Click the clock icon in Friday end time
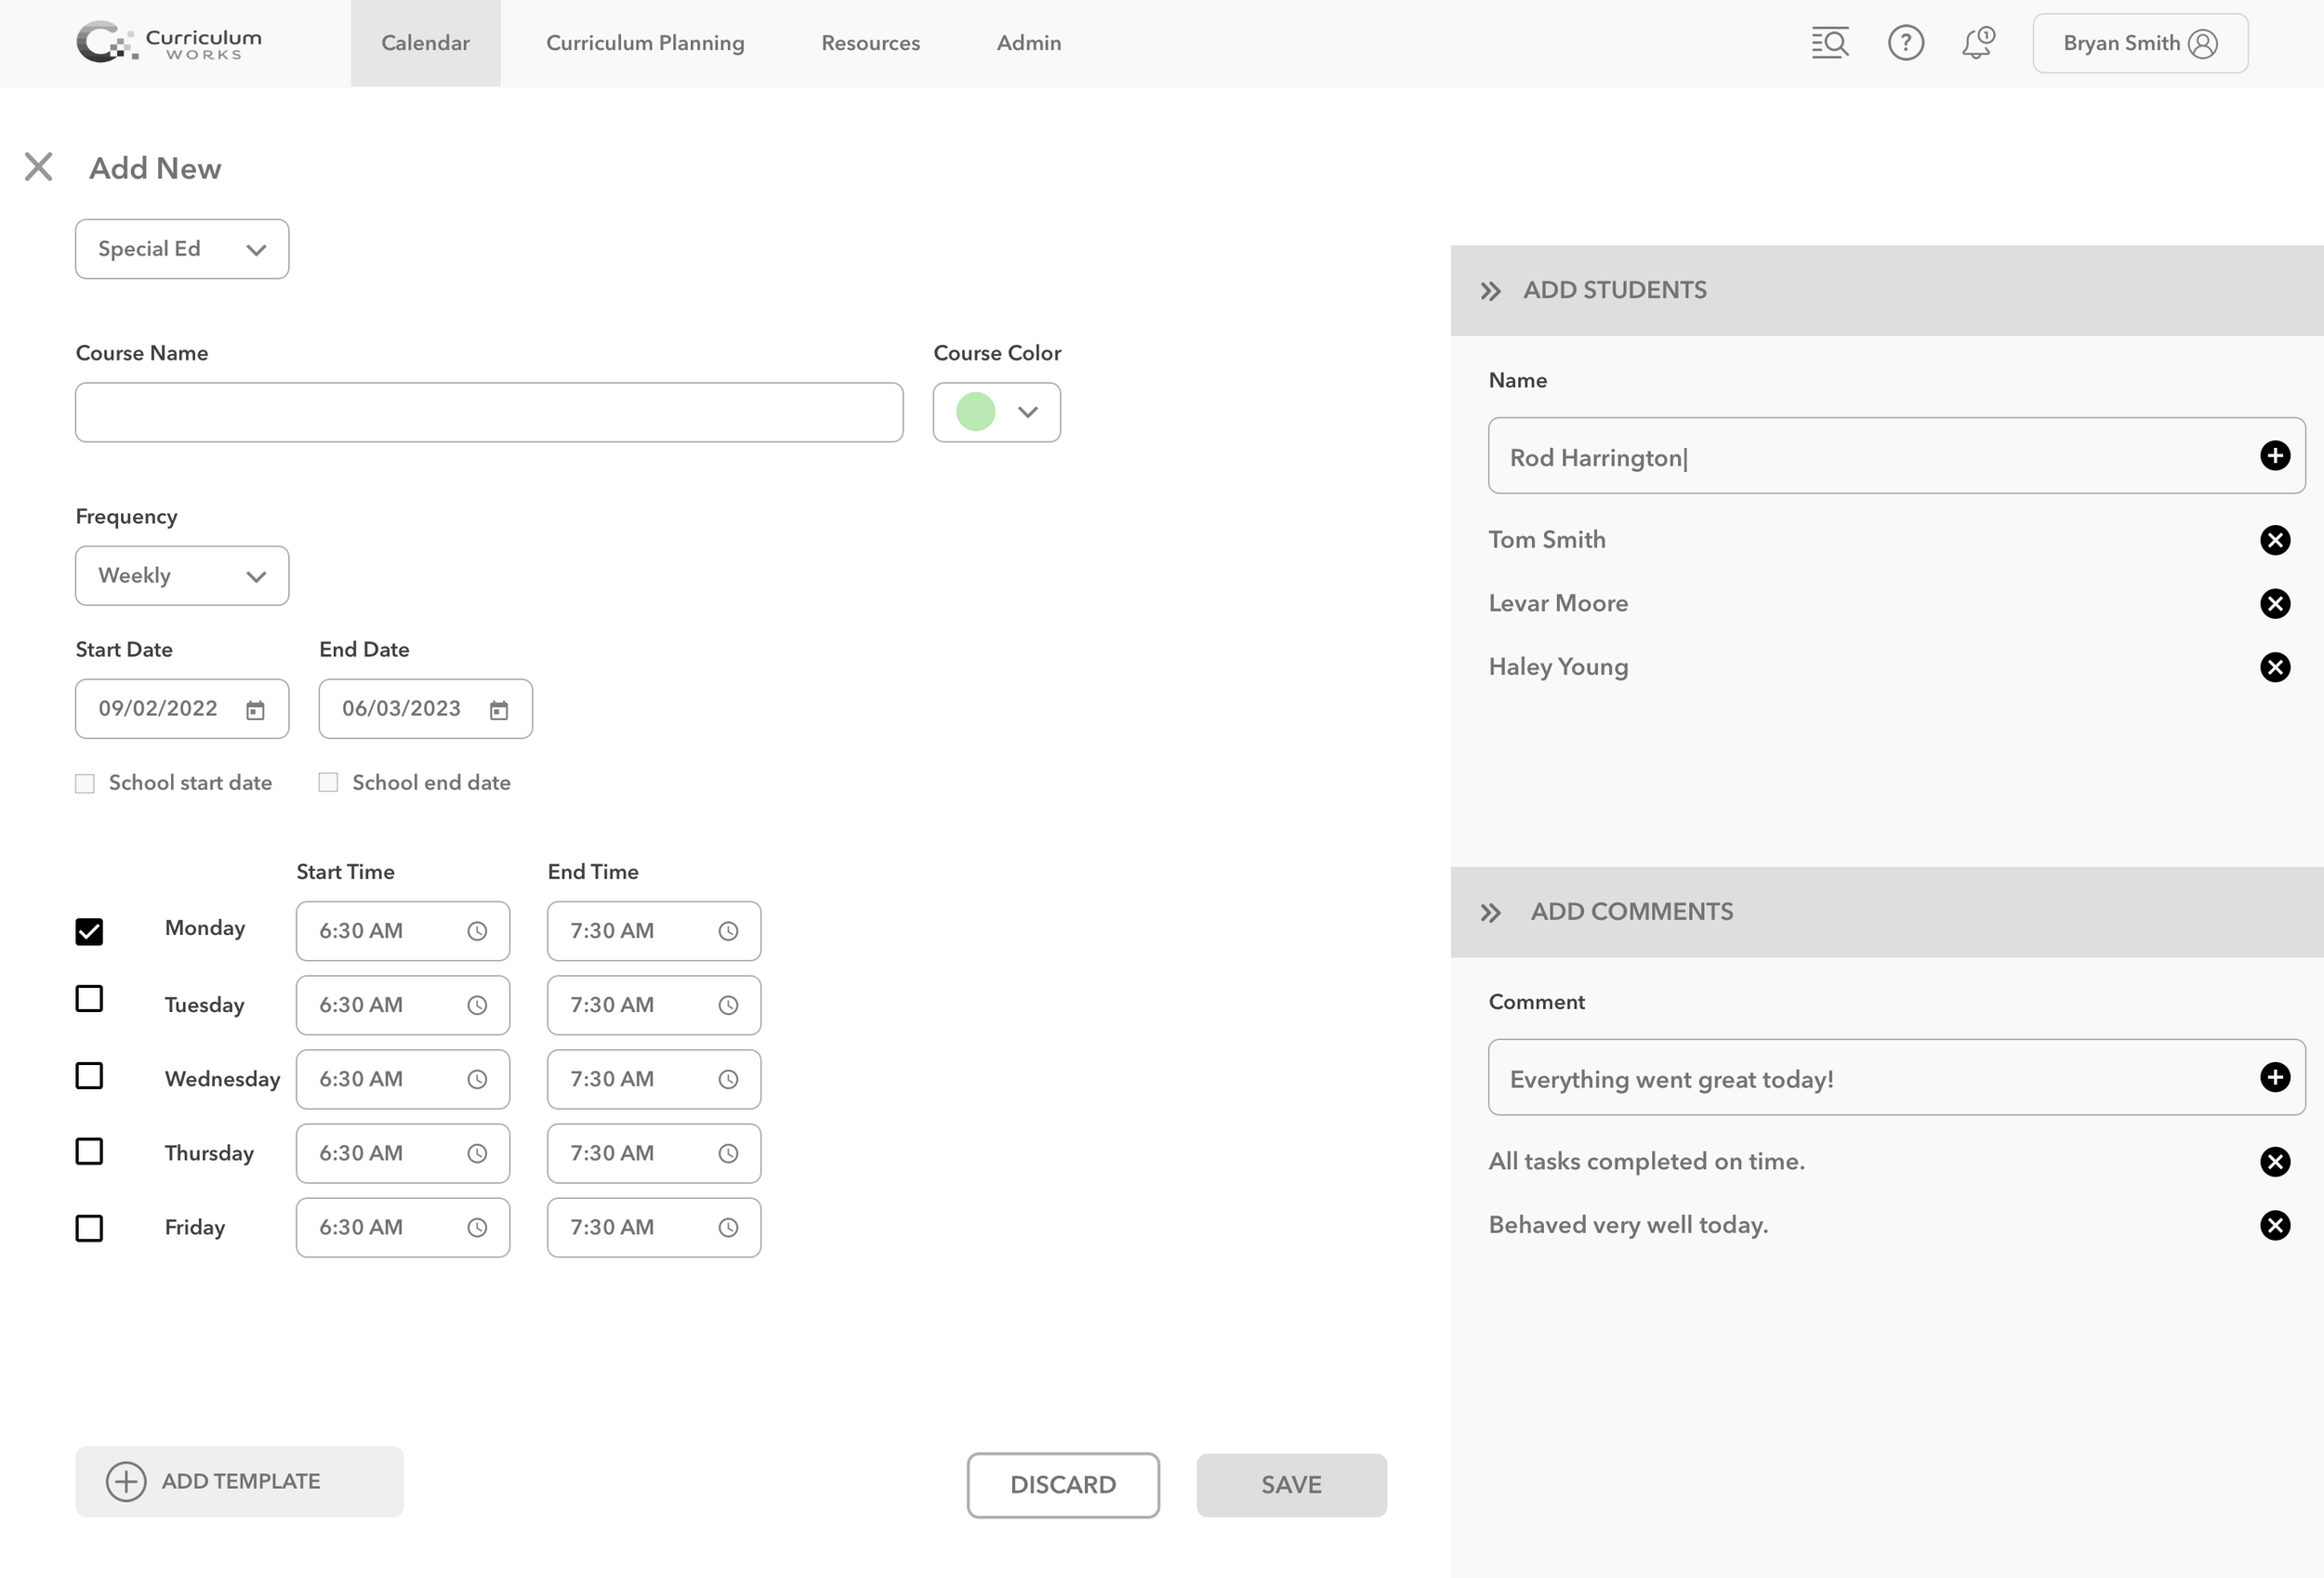This screenshot has height=1578, width=2324. pos(728,1227)
